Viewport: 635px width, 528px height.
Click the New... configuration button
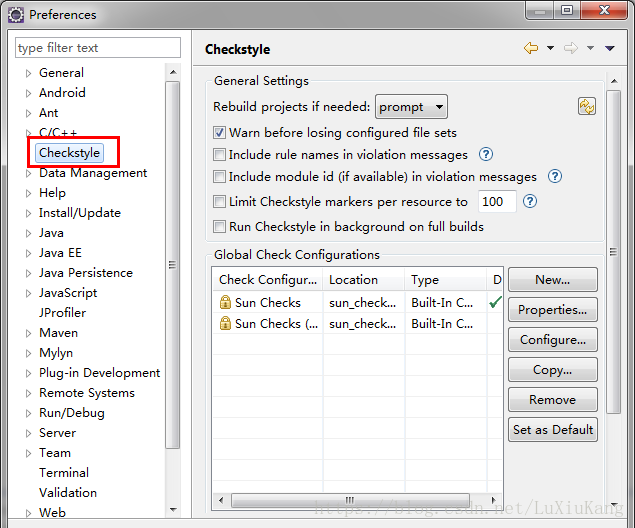coord(553,279)
